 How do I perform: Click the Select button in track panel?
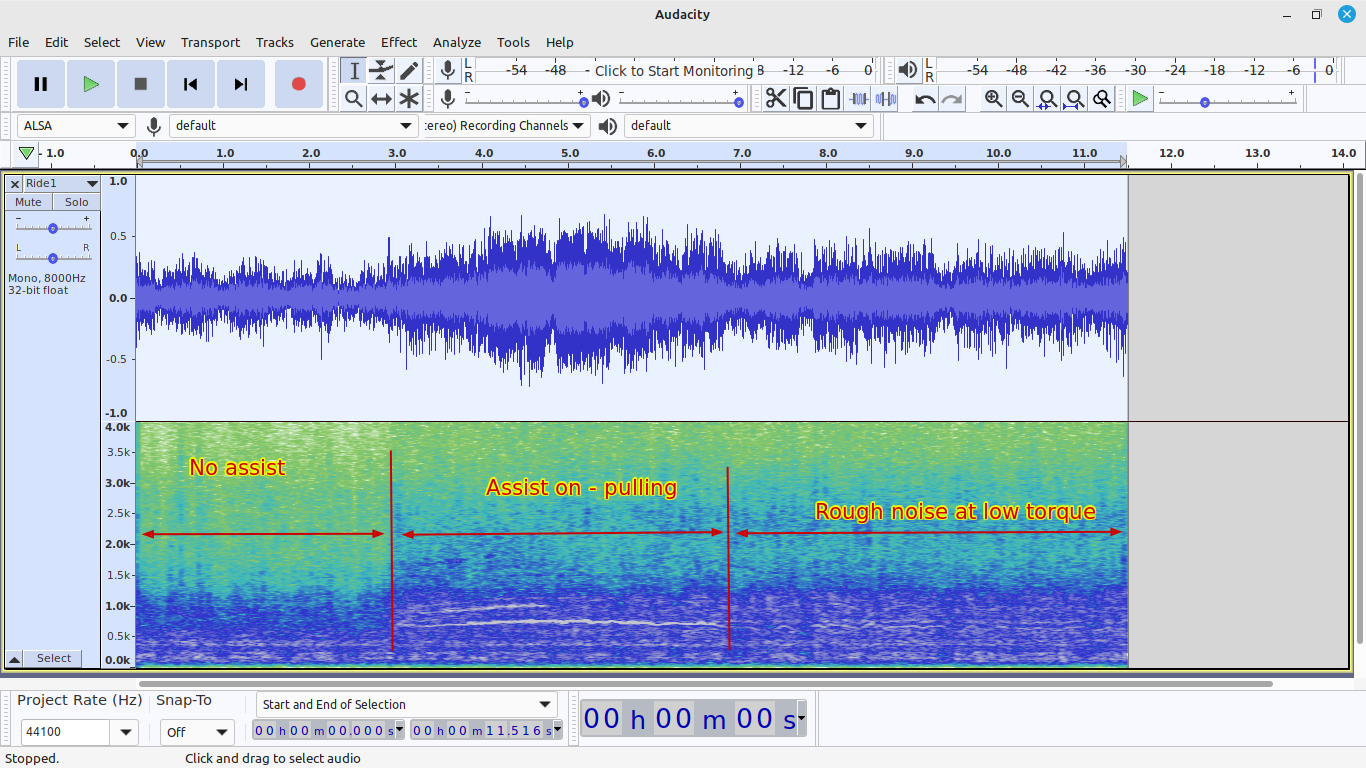click(54, 658)
